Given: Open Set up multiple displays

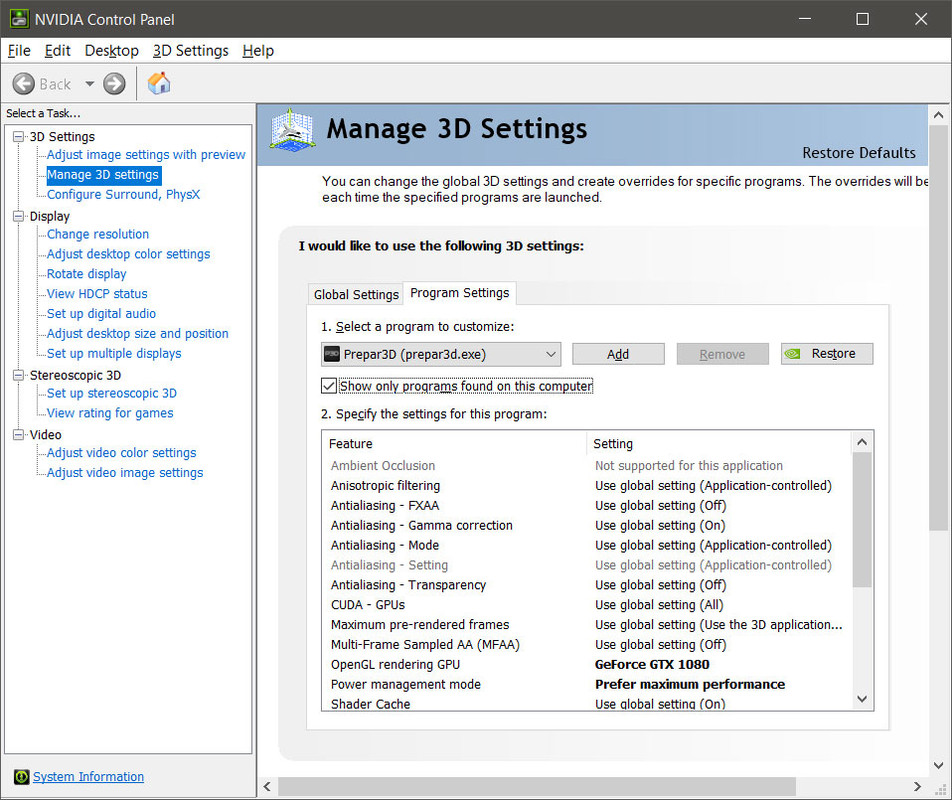Looking at the screenshot, I should [x=114, y=353].
